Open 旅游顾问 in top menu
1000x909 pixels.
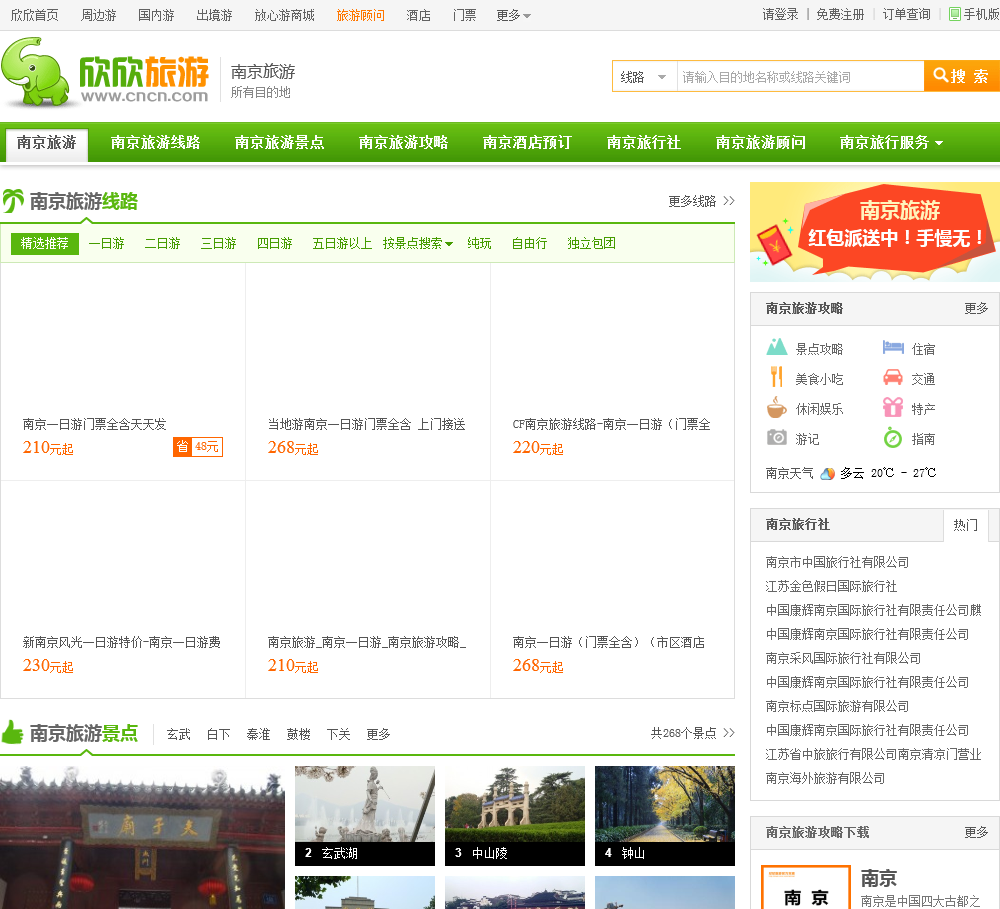click(360, 15)
